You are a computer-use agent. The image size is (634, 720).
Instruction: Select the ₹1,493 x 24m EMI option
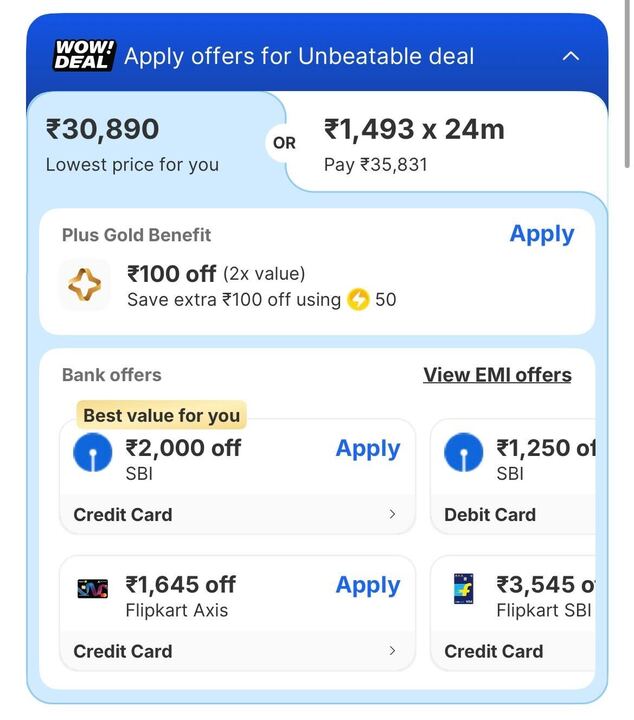point(414,145)
